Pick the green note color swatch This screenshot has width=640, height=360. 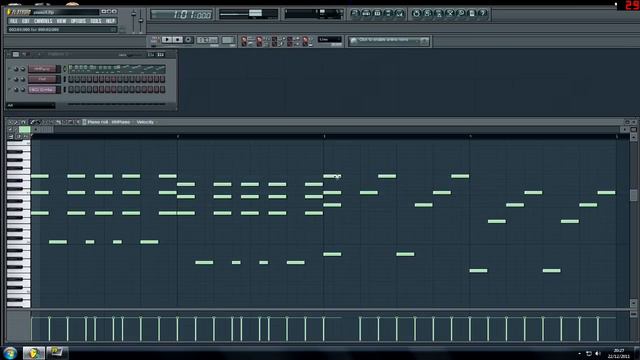coord(24,129)
